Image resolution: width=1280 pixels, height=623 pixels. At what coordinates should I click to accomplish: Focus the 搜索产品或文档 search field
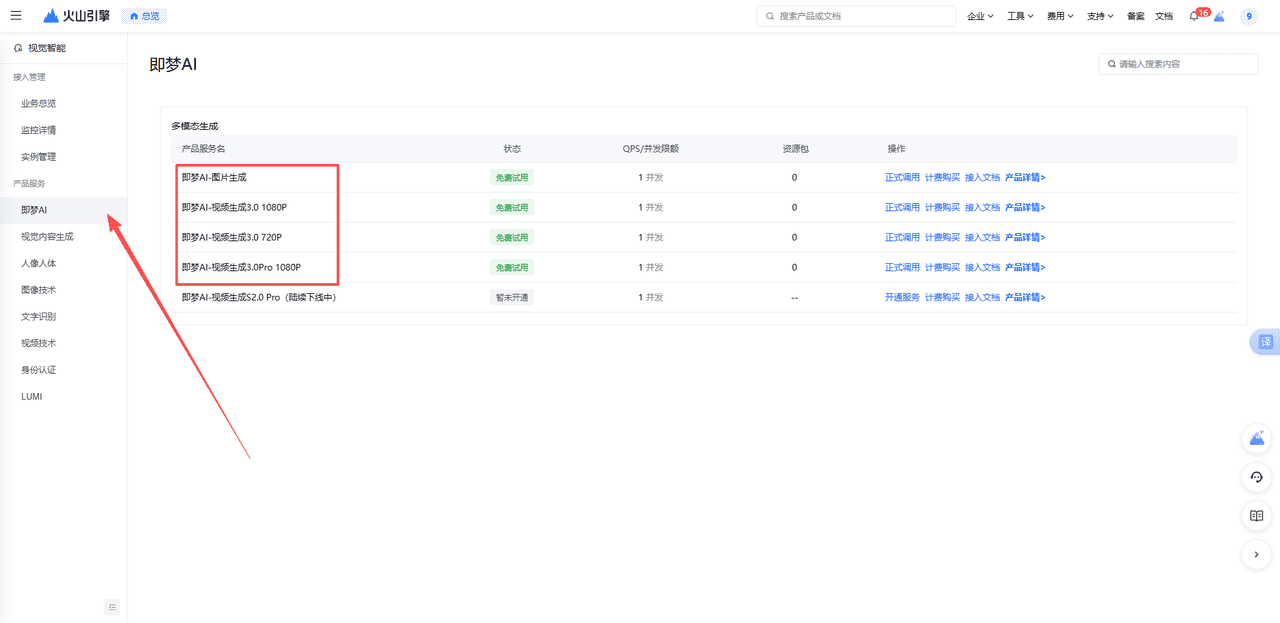pyautogui.click(x=860, y=16)
